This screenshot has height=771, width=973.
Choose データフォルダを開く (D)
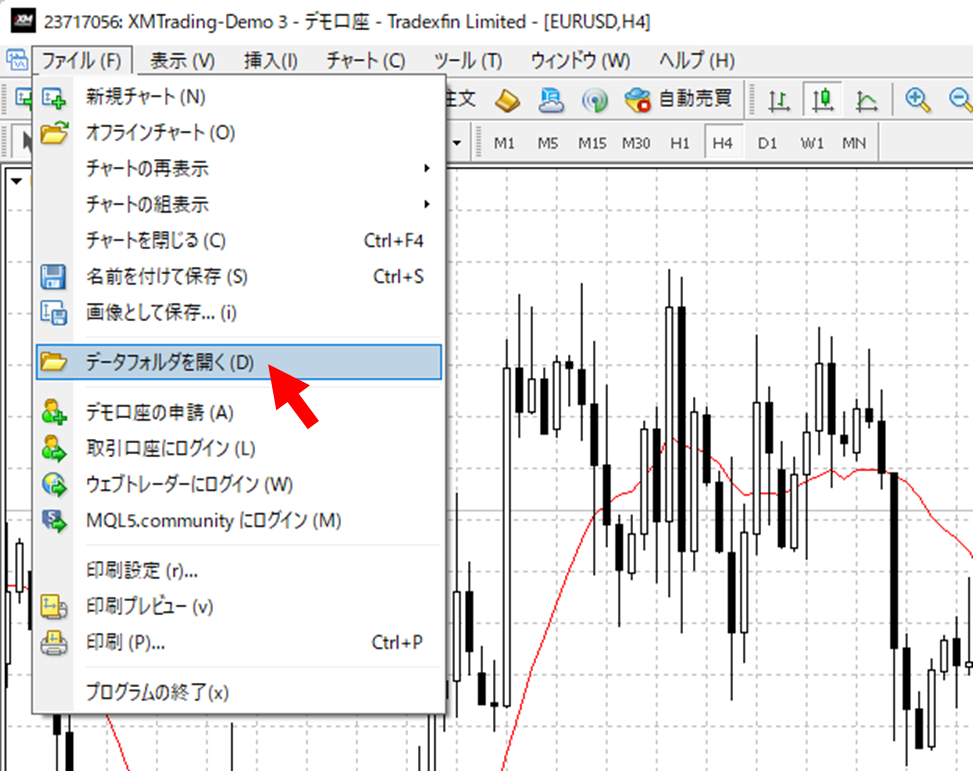coord(239,362)
